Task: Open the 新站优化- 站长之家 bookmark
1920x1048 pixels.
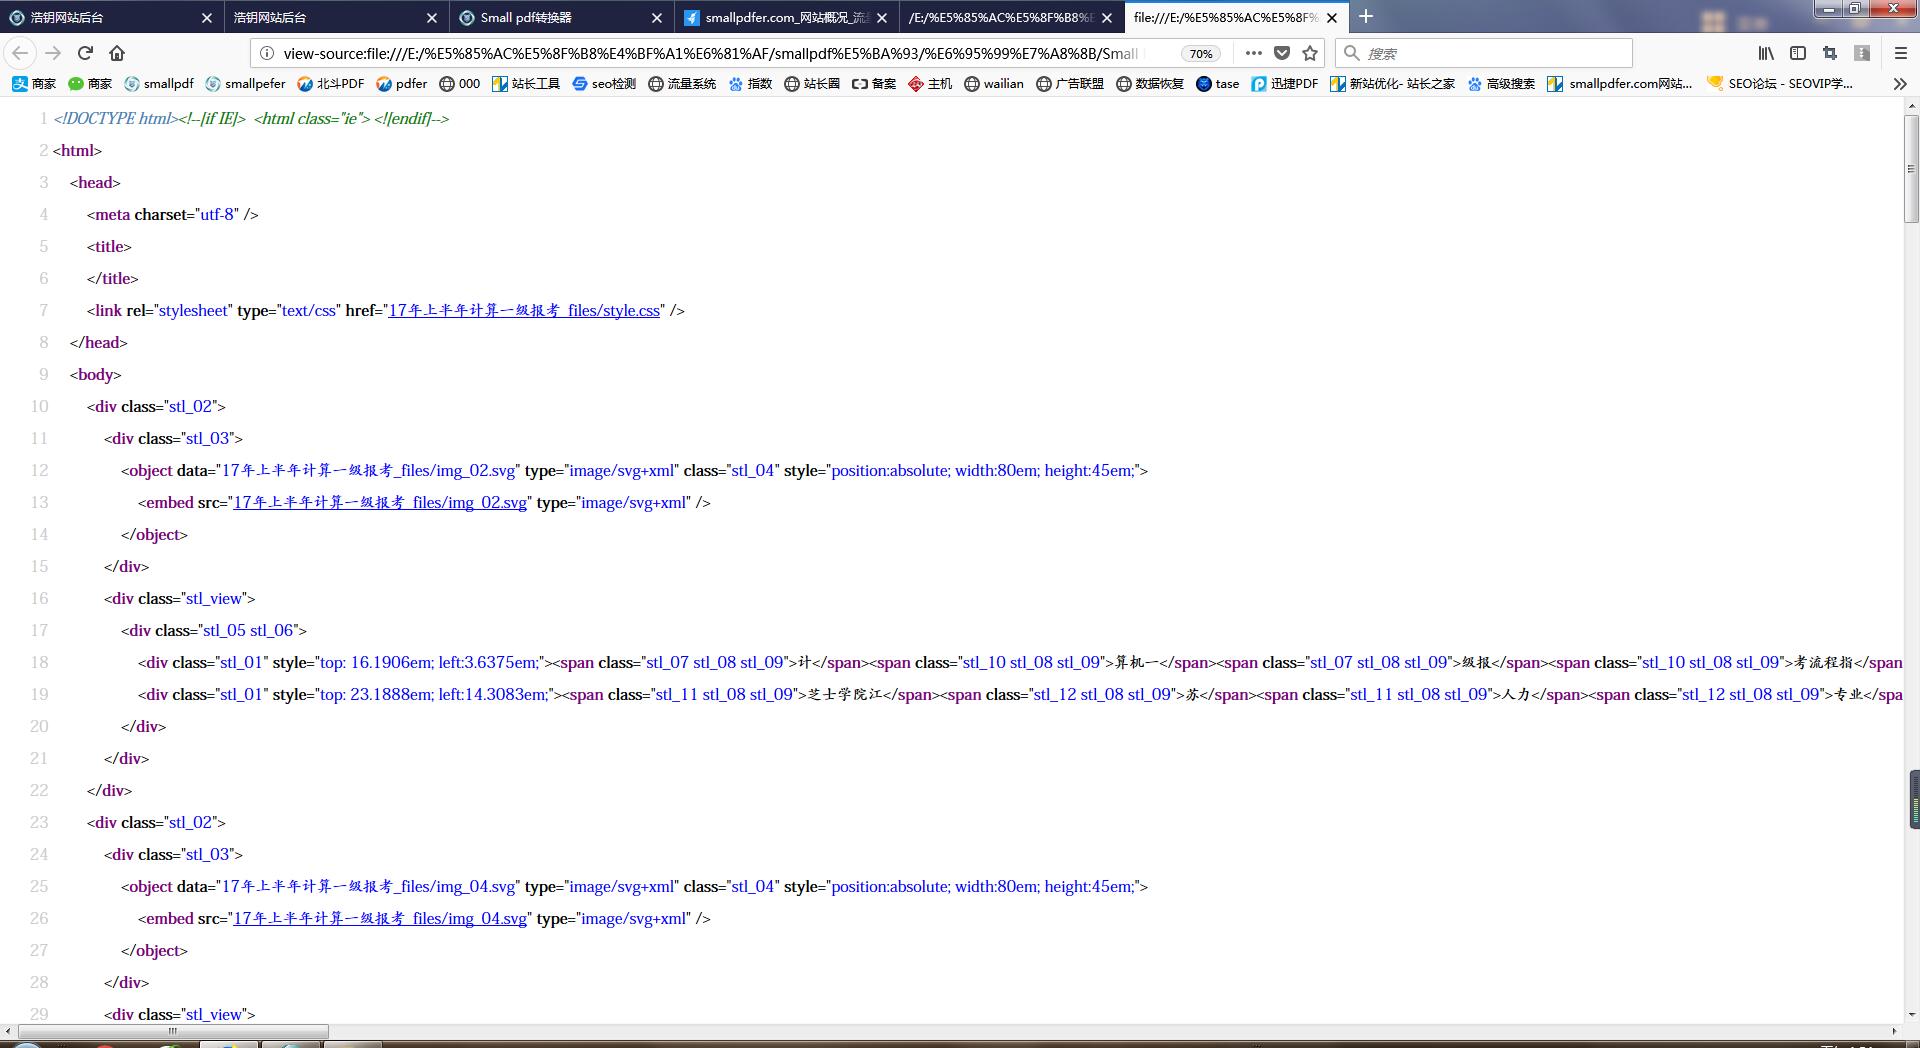Action: [1392, 84]
